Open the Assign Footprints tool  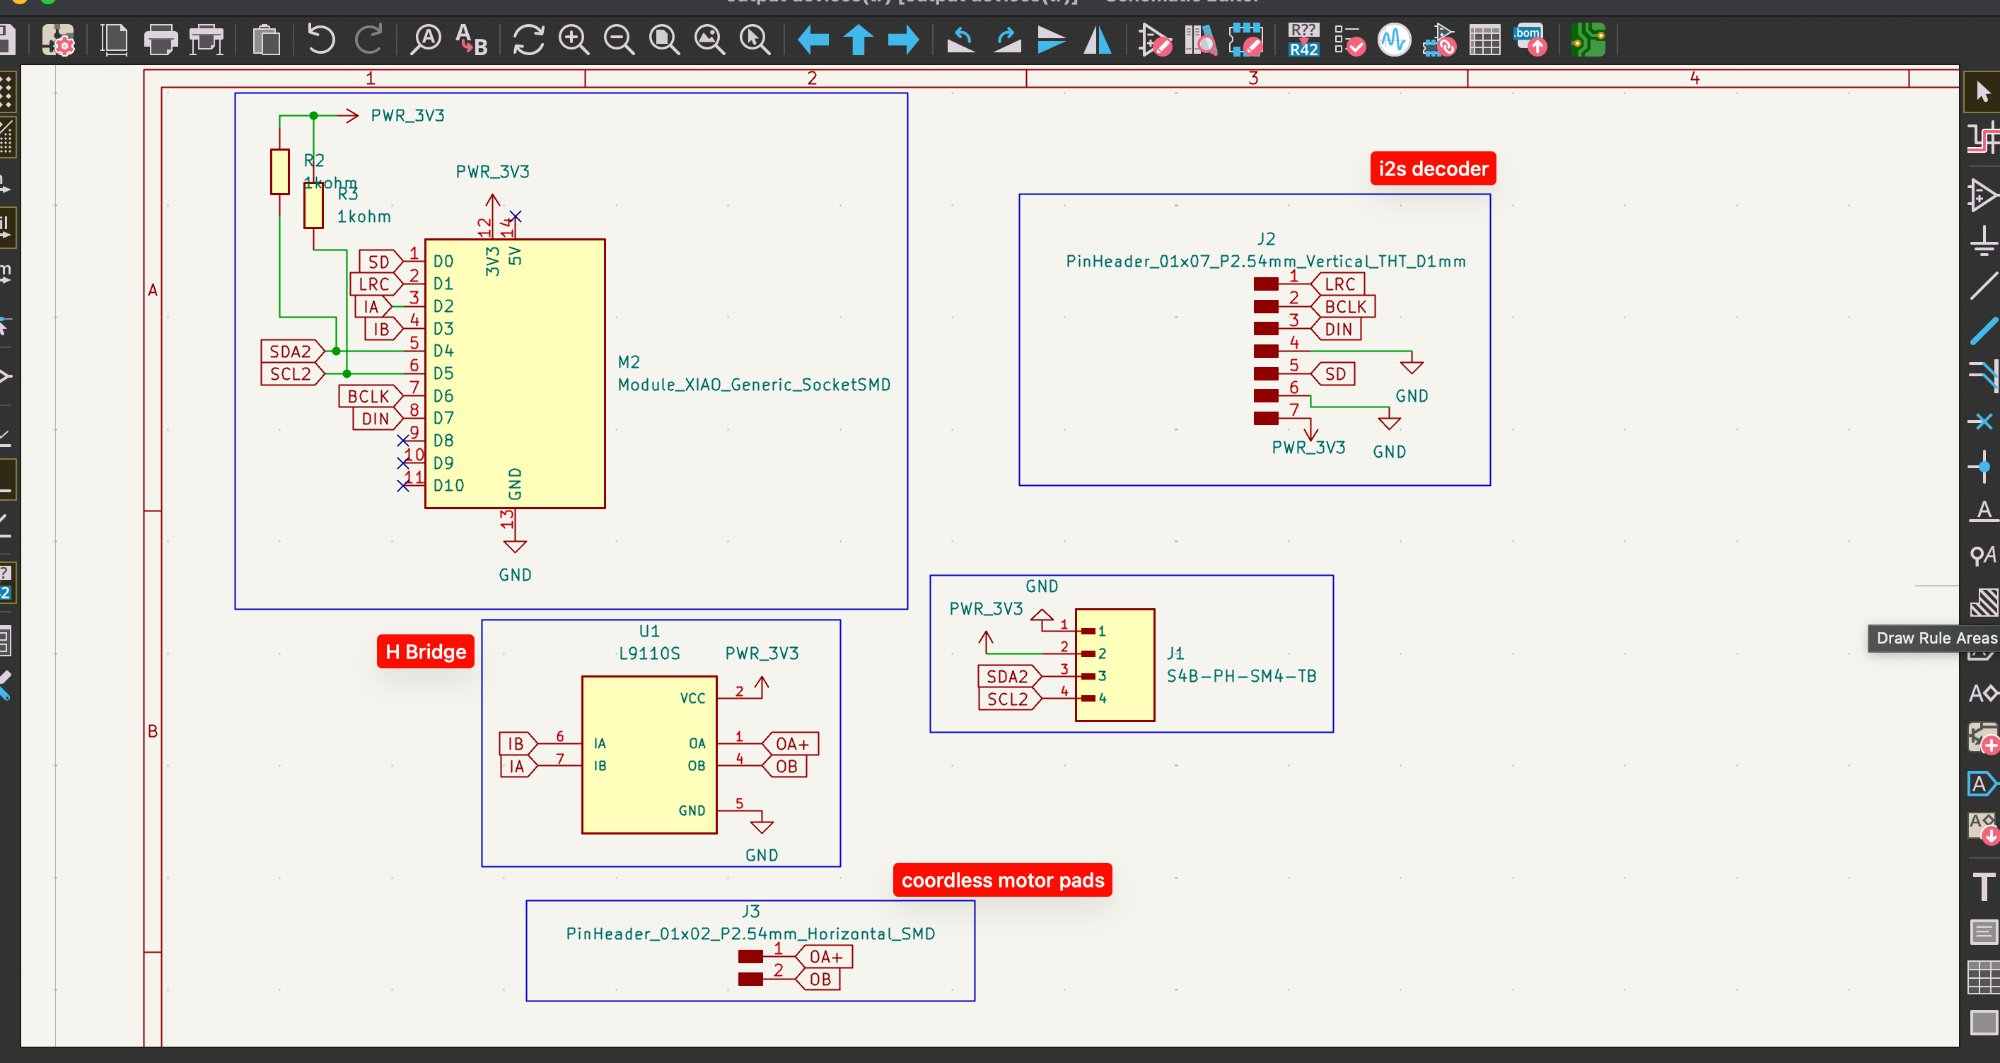tap(1440, 40)
